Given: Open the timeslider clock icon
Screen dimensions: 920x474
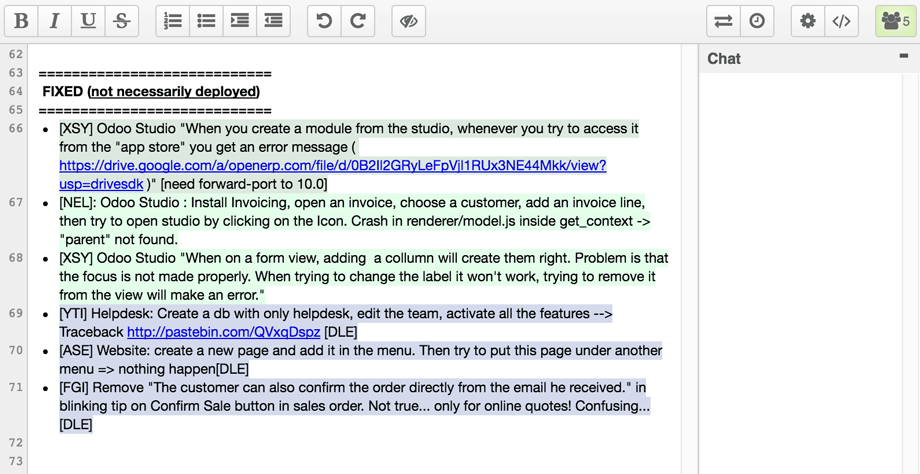Looking at the screenshot, I should tap(757, 21).
